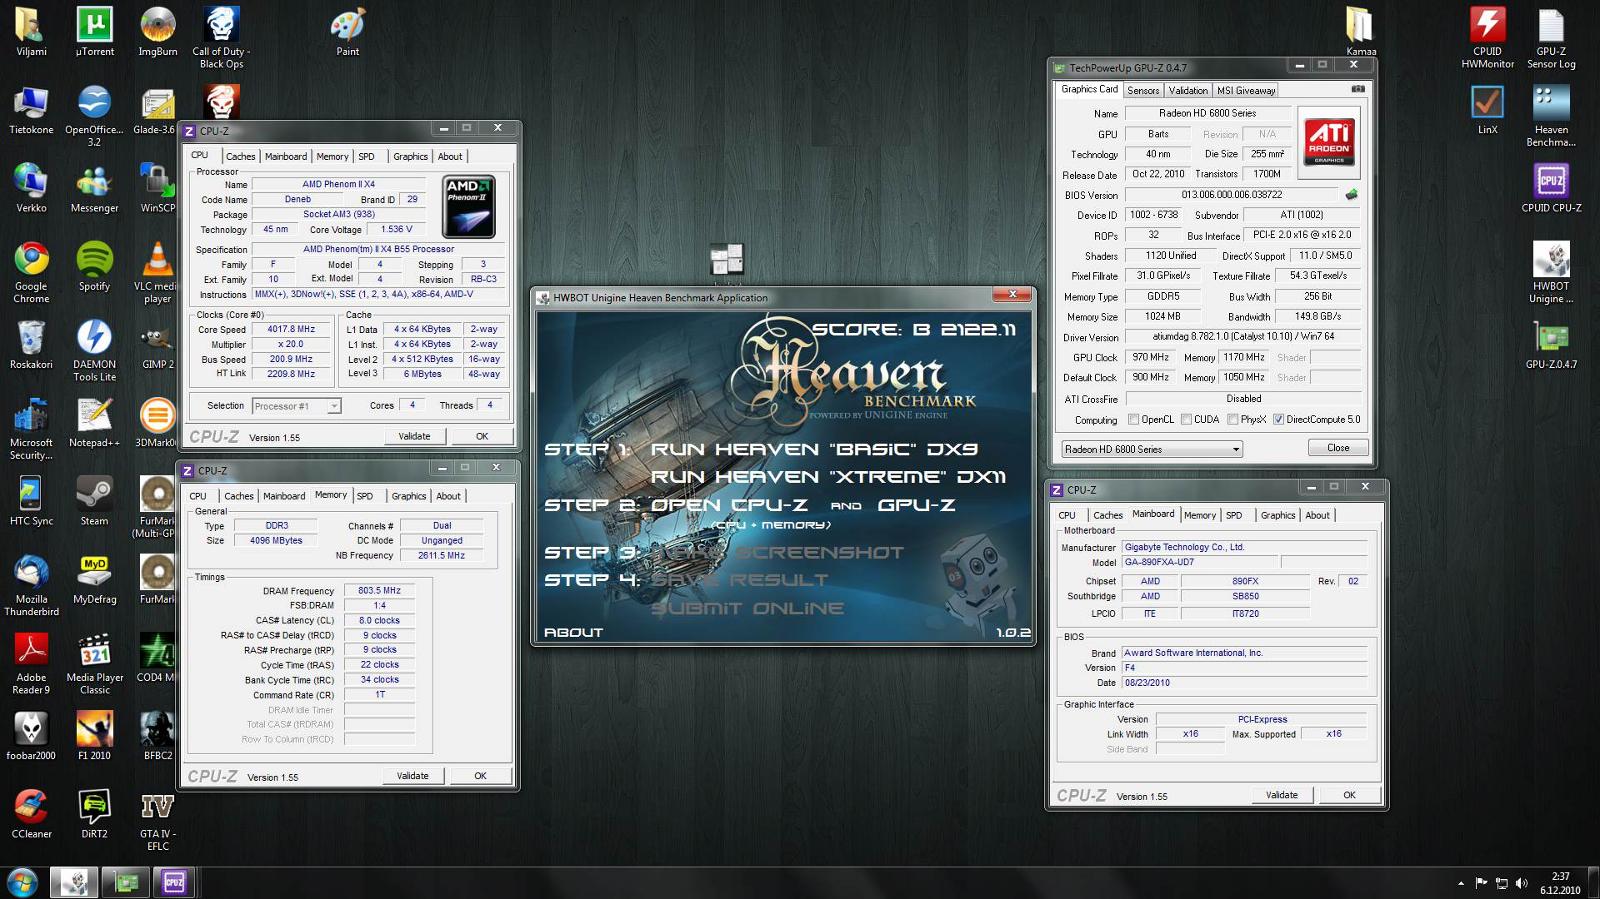This screenshot has height=899, width=1600.
Task: Switch to Validation tab in GPU-Z
Action: tap(1188, 90)
